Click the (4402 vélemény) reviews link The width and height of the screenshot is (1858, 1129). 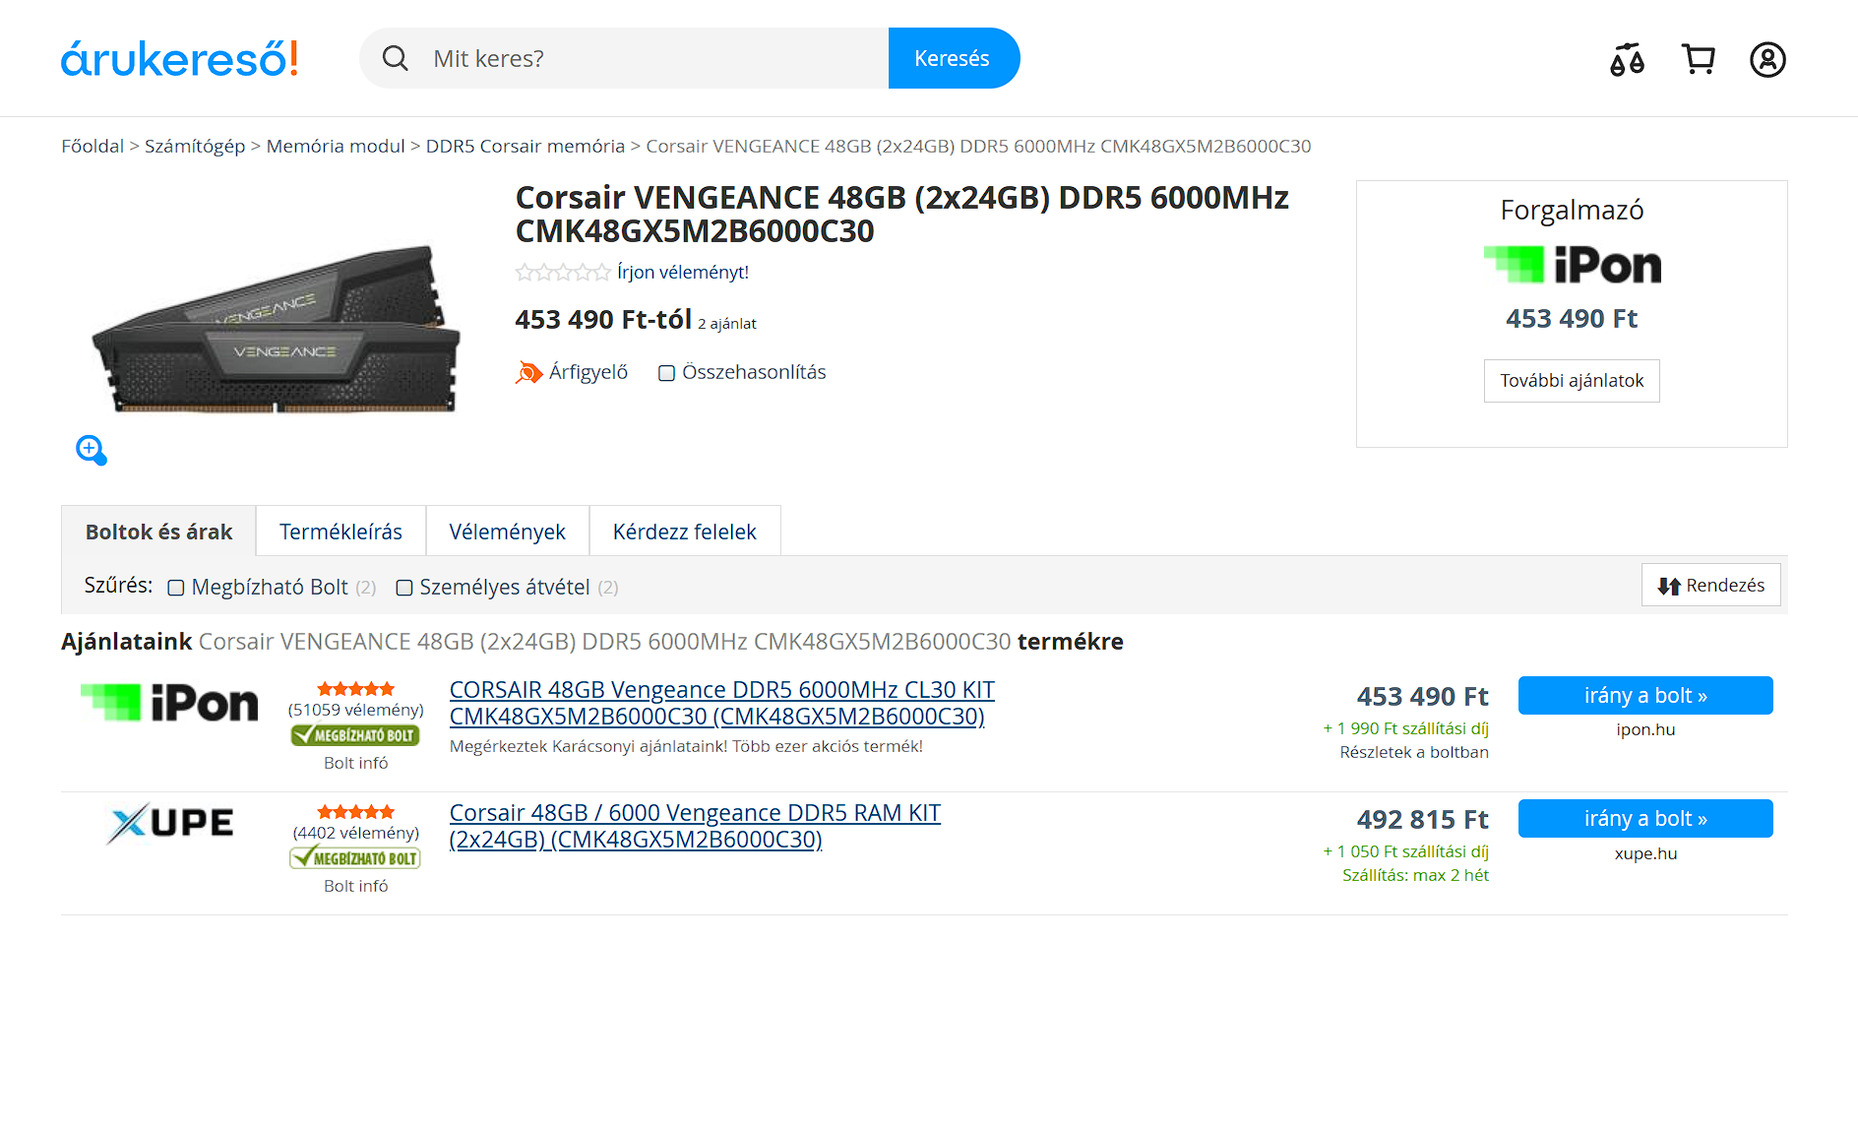tap(356, 833)
